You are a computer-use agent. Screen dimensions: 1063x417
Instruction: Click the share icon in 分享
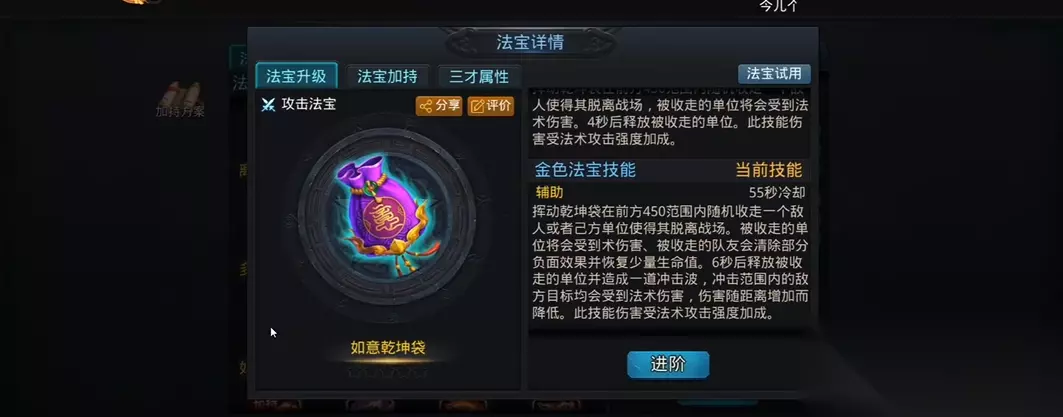[x=426, y=106]
